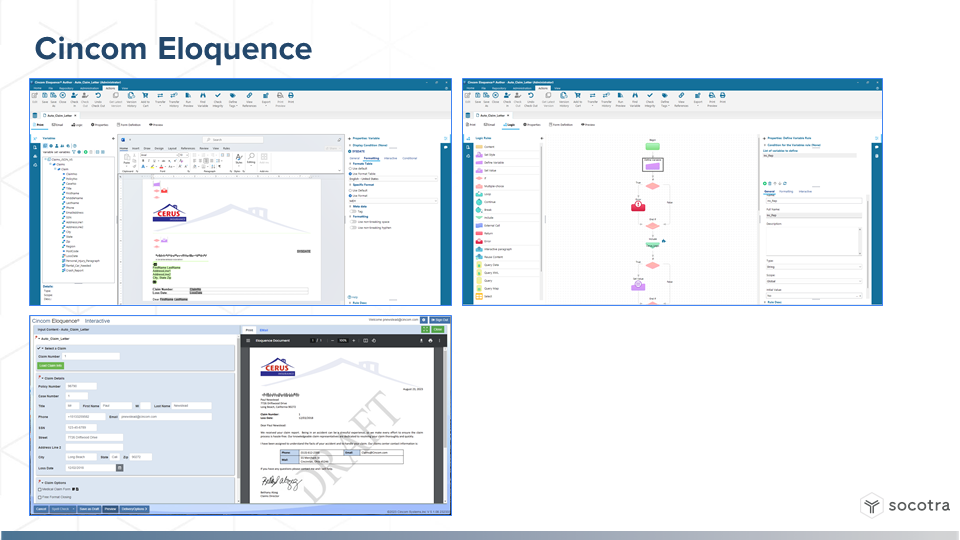Screen dimensions: 960x540
Task: Select Use Format radio under Specific Format
Action: pyautogui.click(x=350, y=195)
